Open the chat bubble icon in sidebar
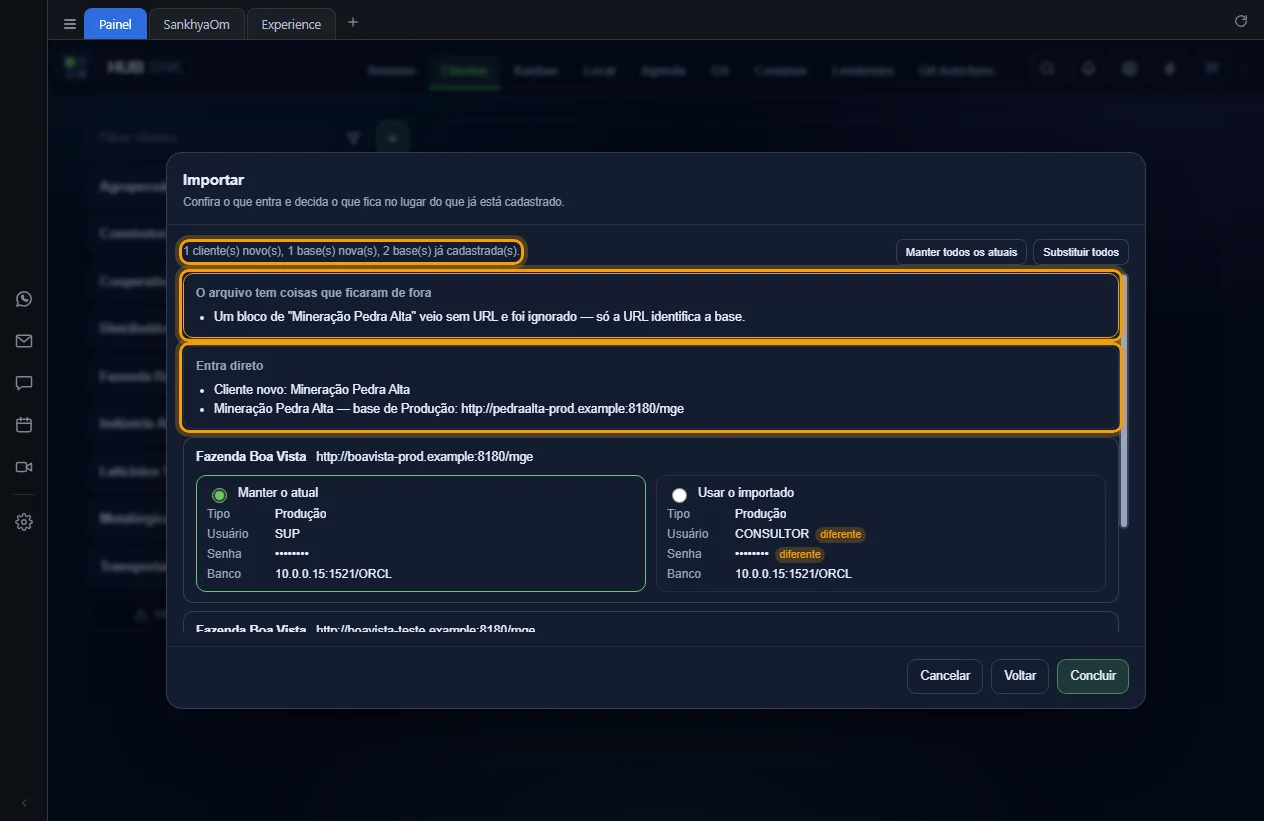Image resolution: width=1264 pixels, height=821 pixels. 24,383
